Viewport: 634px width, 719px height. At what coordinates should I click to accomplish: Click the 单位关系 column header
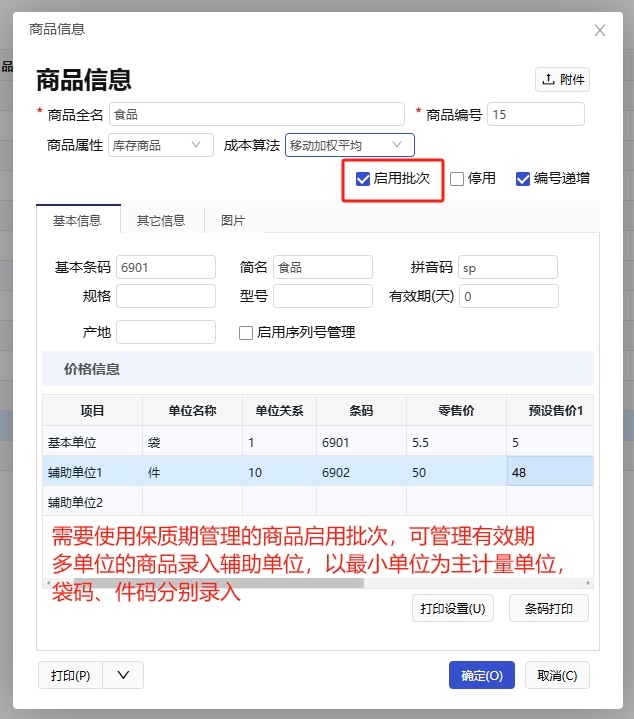(x=279, y=410)
